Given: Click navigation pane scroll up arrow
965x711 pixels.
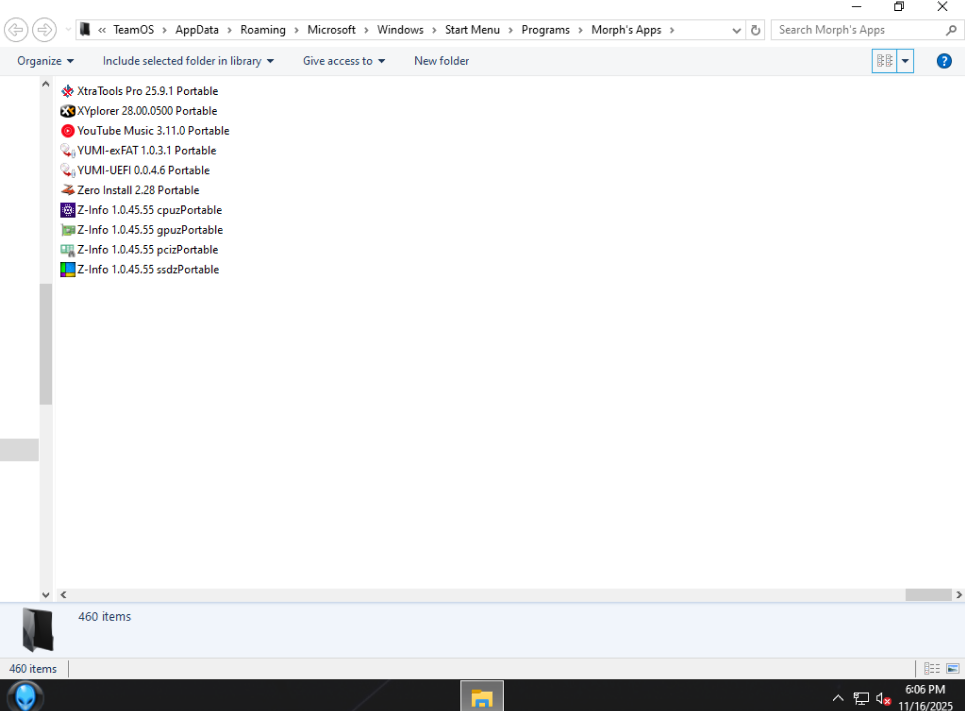Looking at the screenshot, I should (x=46, y=84).
